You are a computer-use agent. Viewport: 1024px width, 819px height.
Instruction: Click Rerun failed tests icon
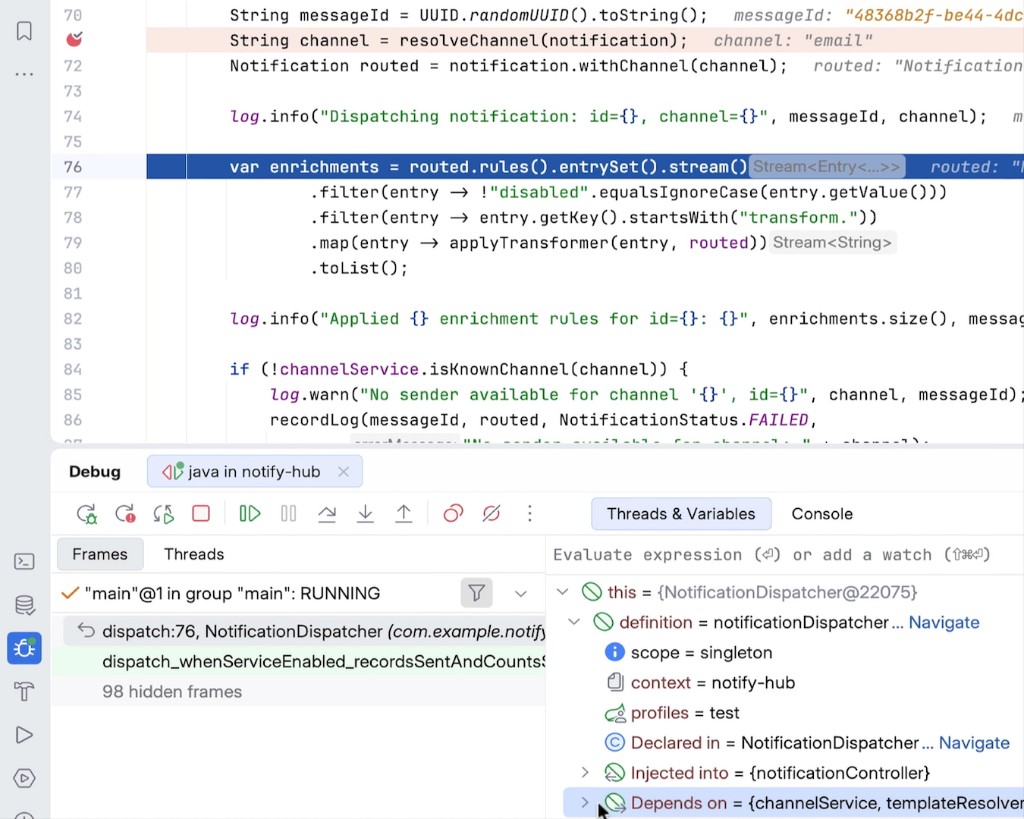click(x=125, y=514)
